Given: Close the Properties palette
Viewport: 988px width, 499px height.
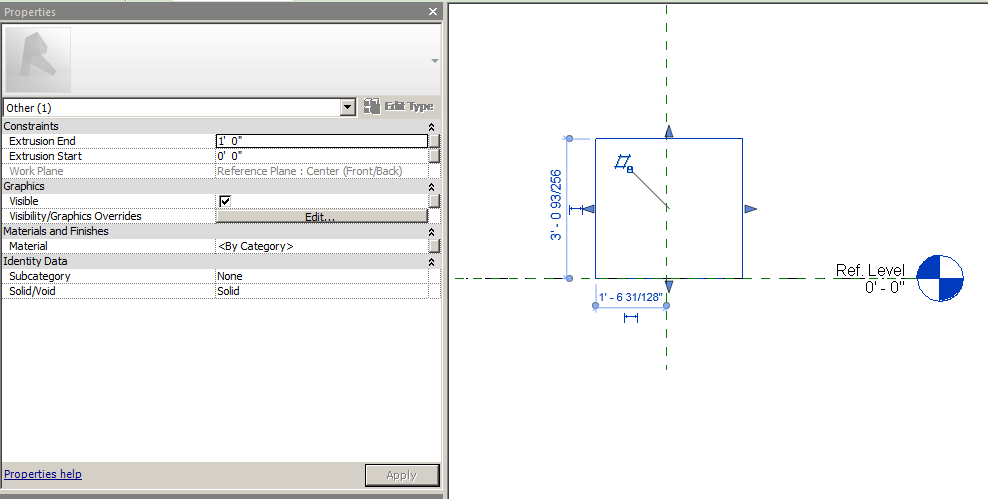Looking at the screenshot, I should point(432,11).
